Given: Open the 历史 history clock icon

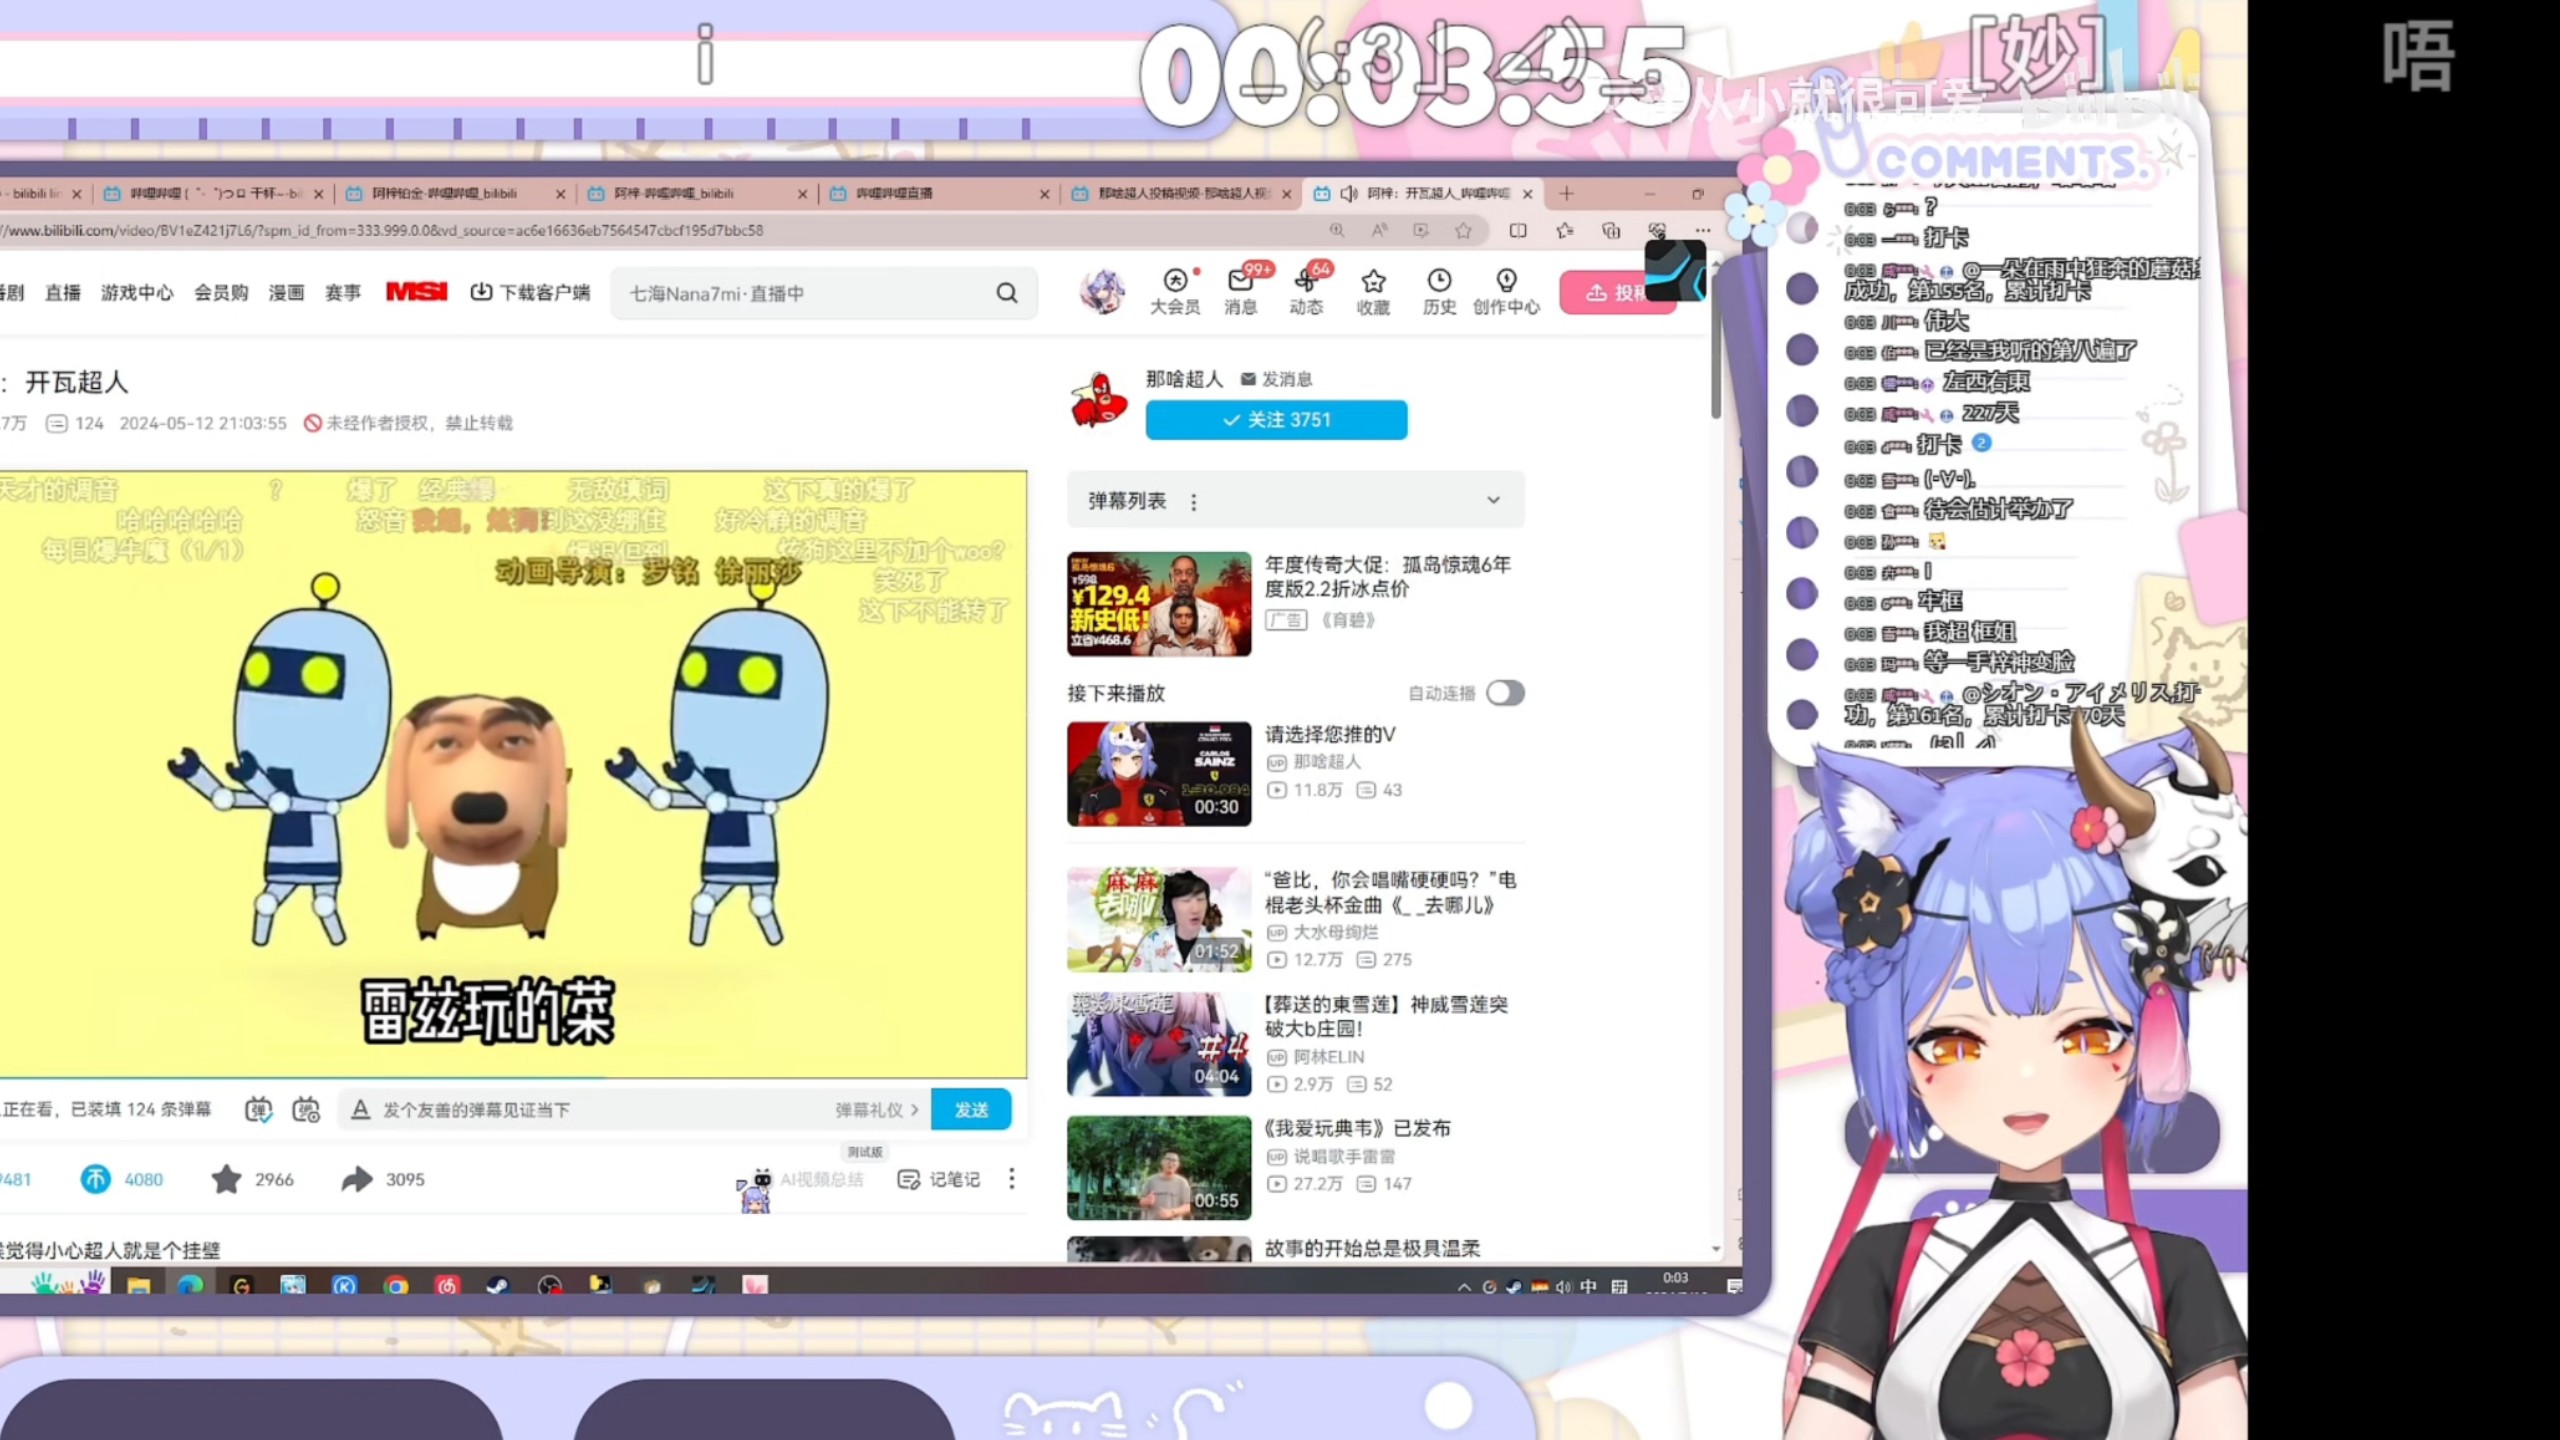Looking at the screenshot, I should (1439, 292).
